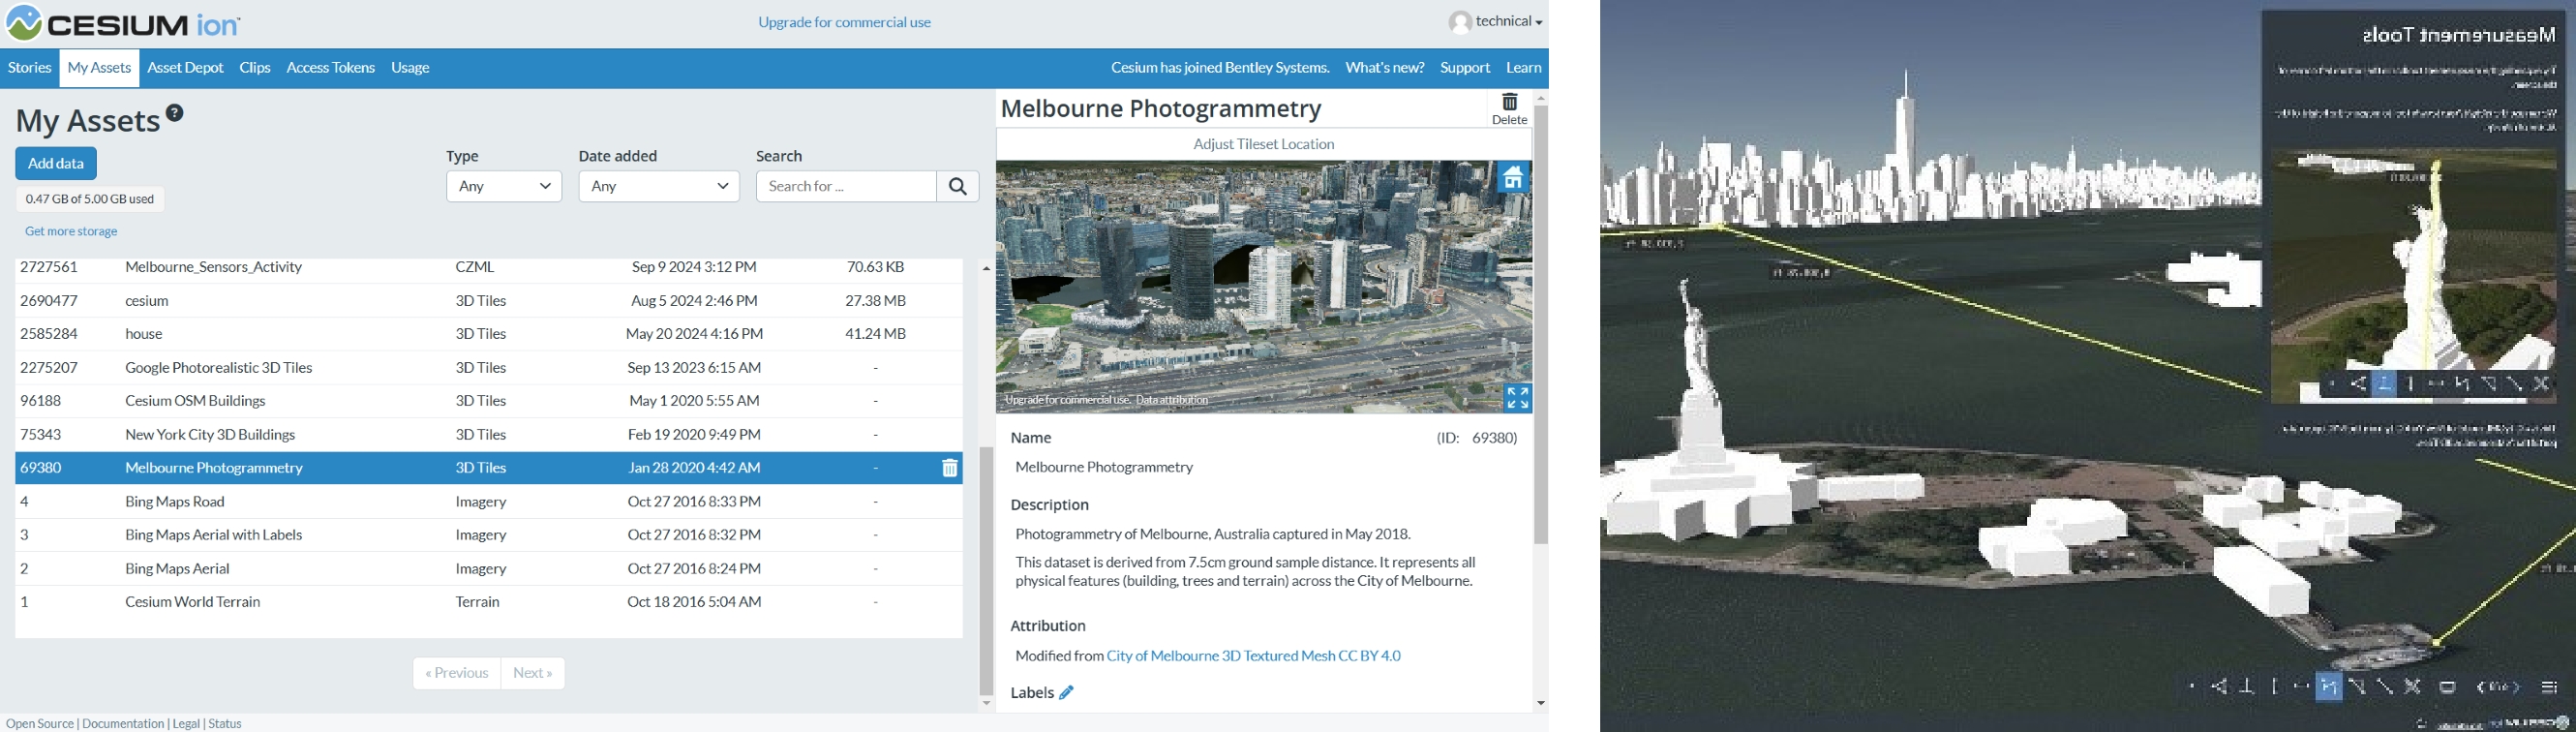Select the Bing Maps Road row
Image resolution: width=2576 pixels, height=732 pixels.
tap(489, 502)
